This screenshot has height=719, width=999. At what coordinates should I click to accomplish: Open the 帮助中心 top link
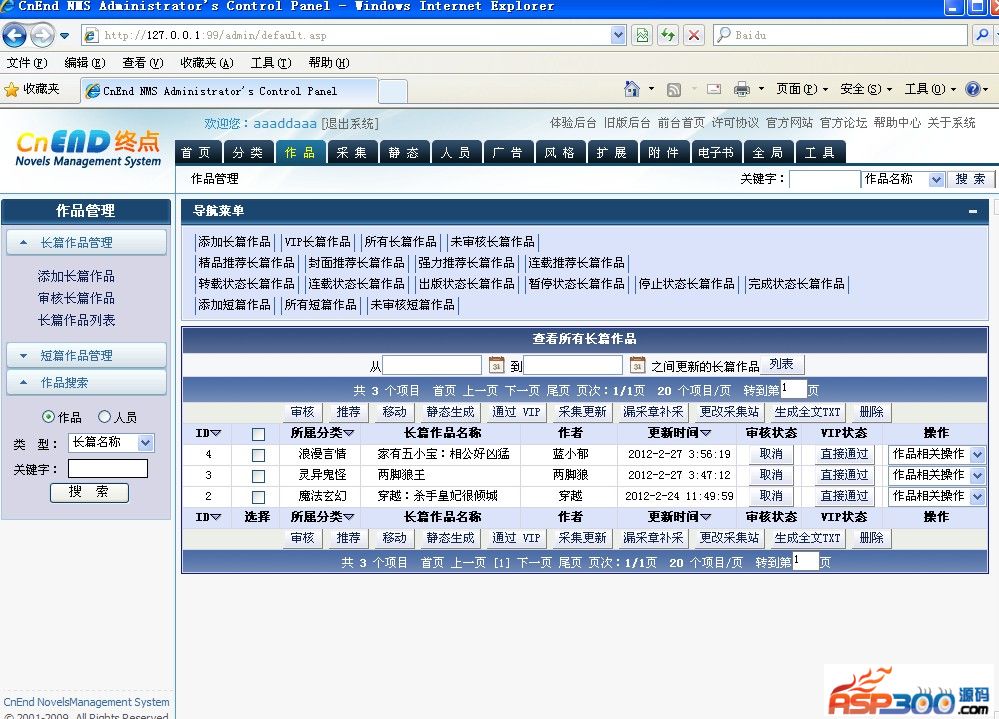897,123
